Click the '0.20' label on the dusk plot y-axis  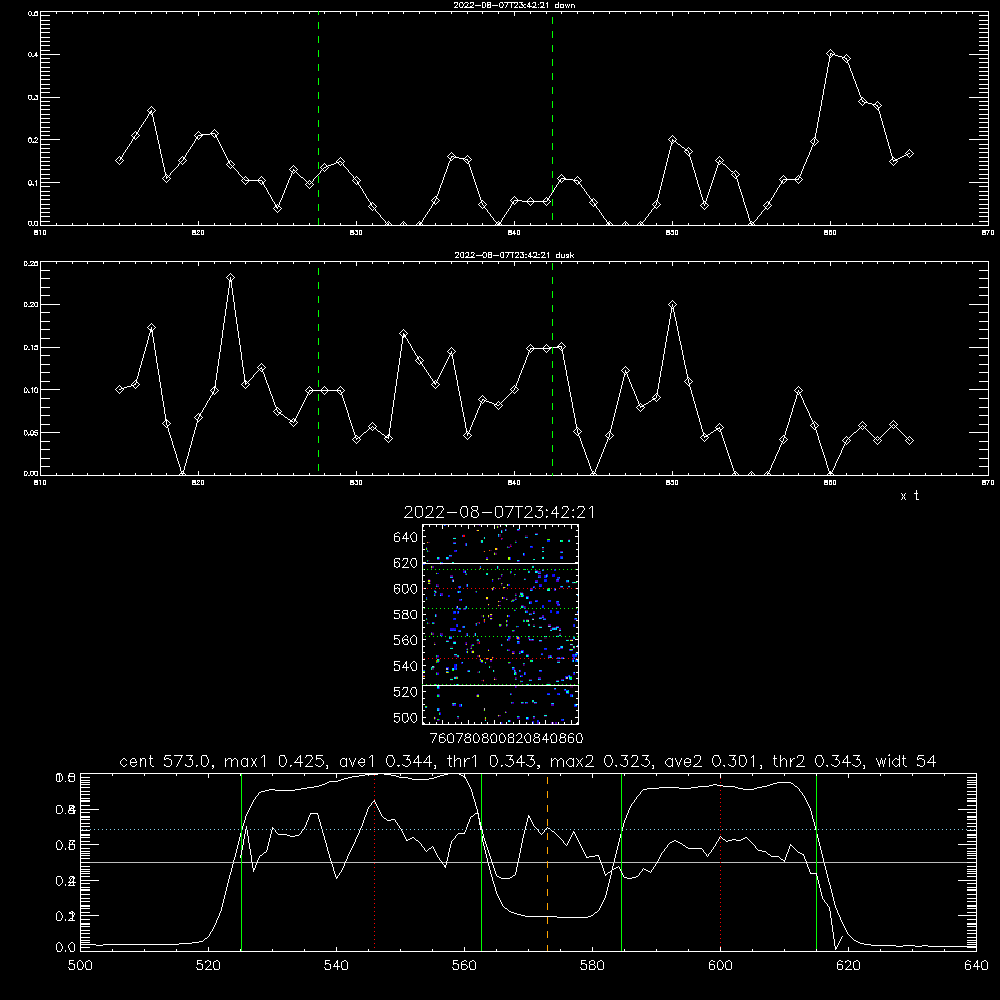tap(31, 305)
